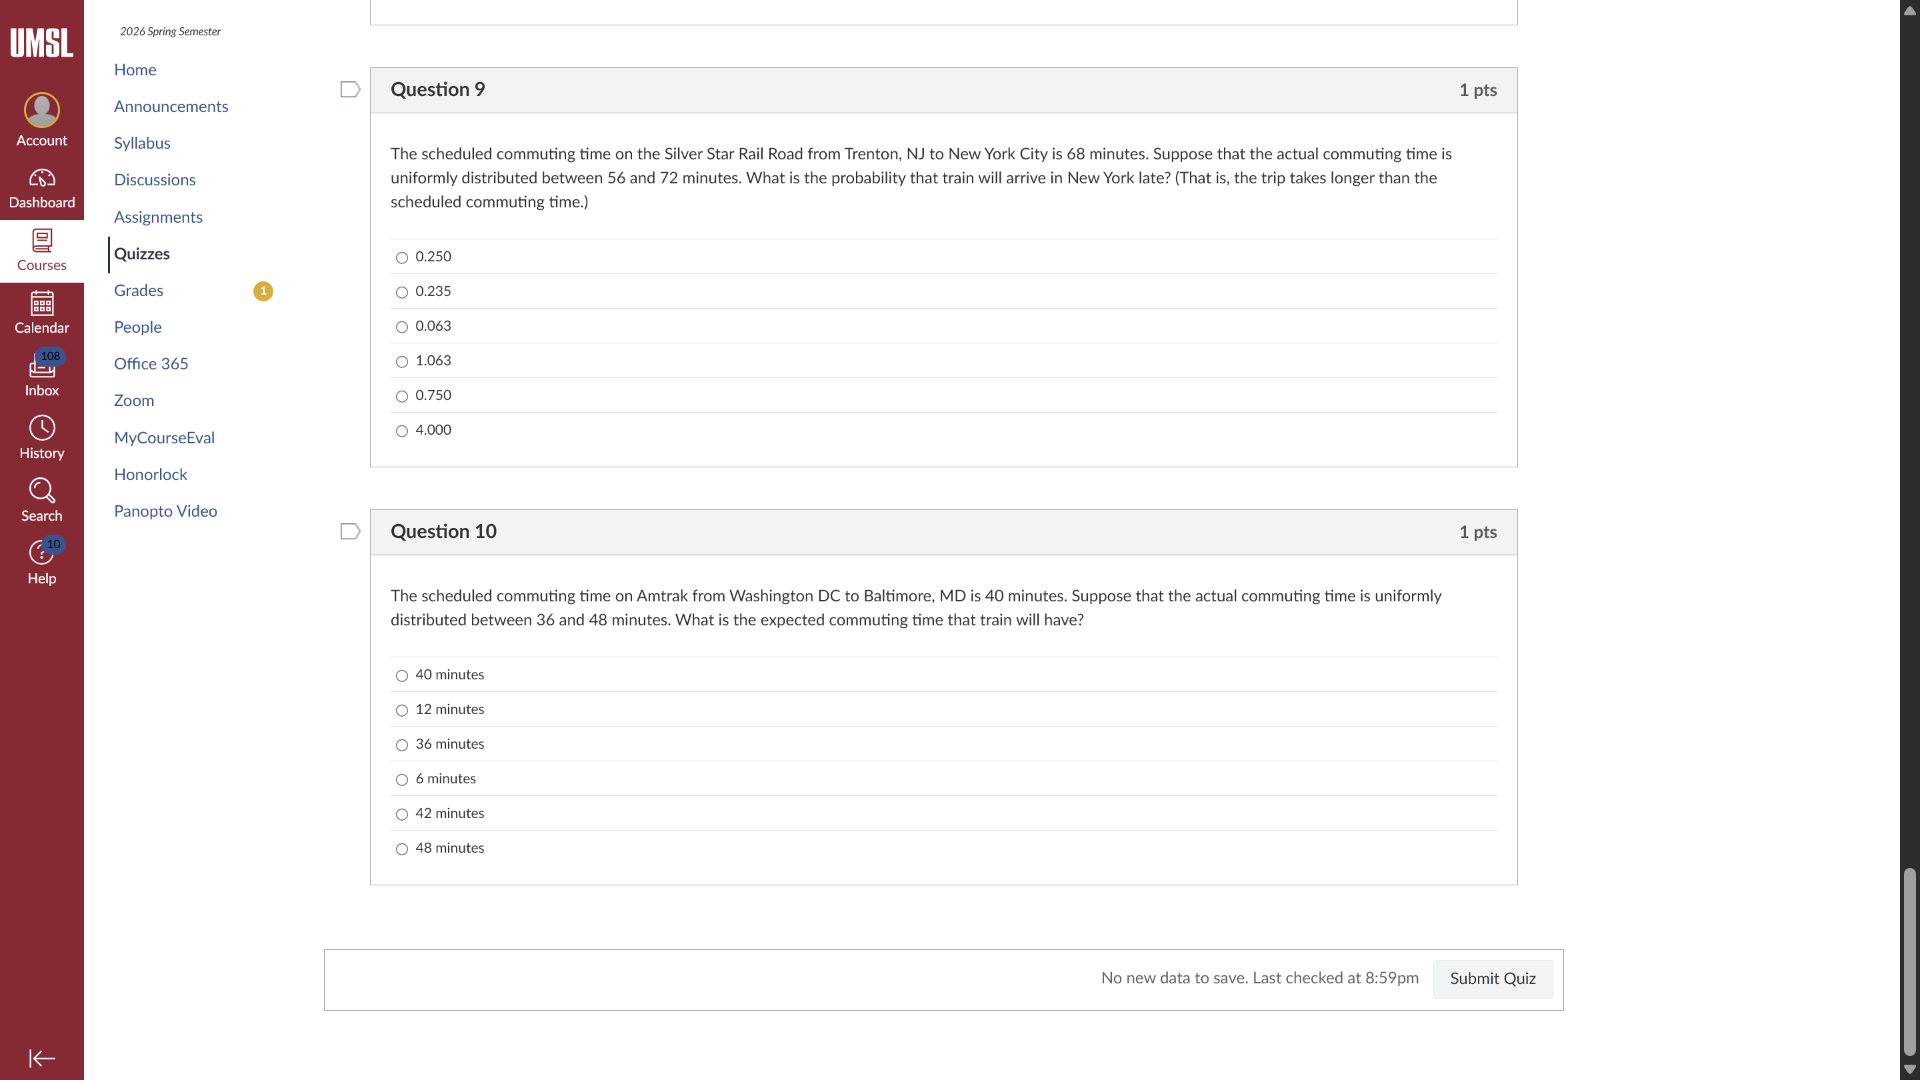Select 42 minutes for Question 10
The height and width of the screenshot is (1080, 1920).
coord(402,815)
